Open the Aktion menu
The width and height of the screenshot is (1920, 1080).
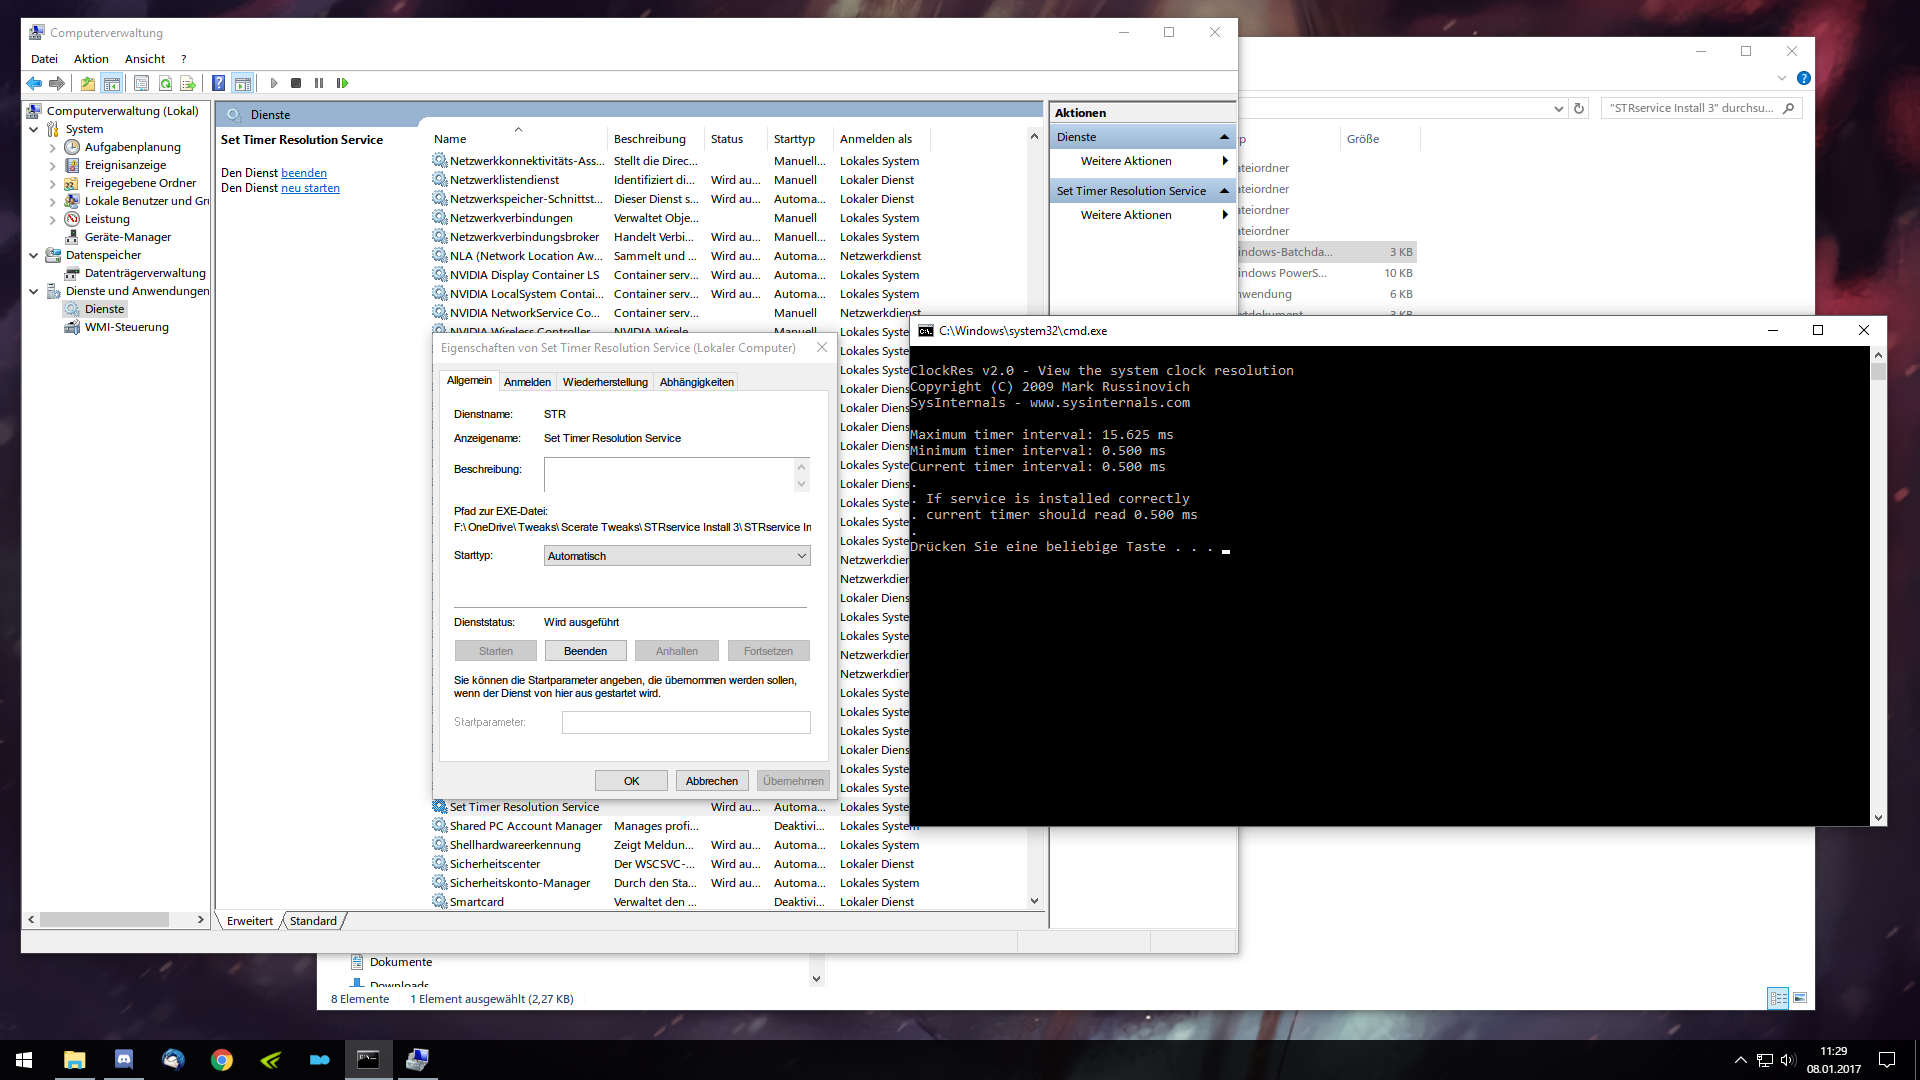coord(91,59)
